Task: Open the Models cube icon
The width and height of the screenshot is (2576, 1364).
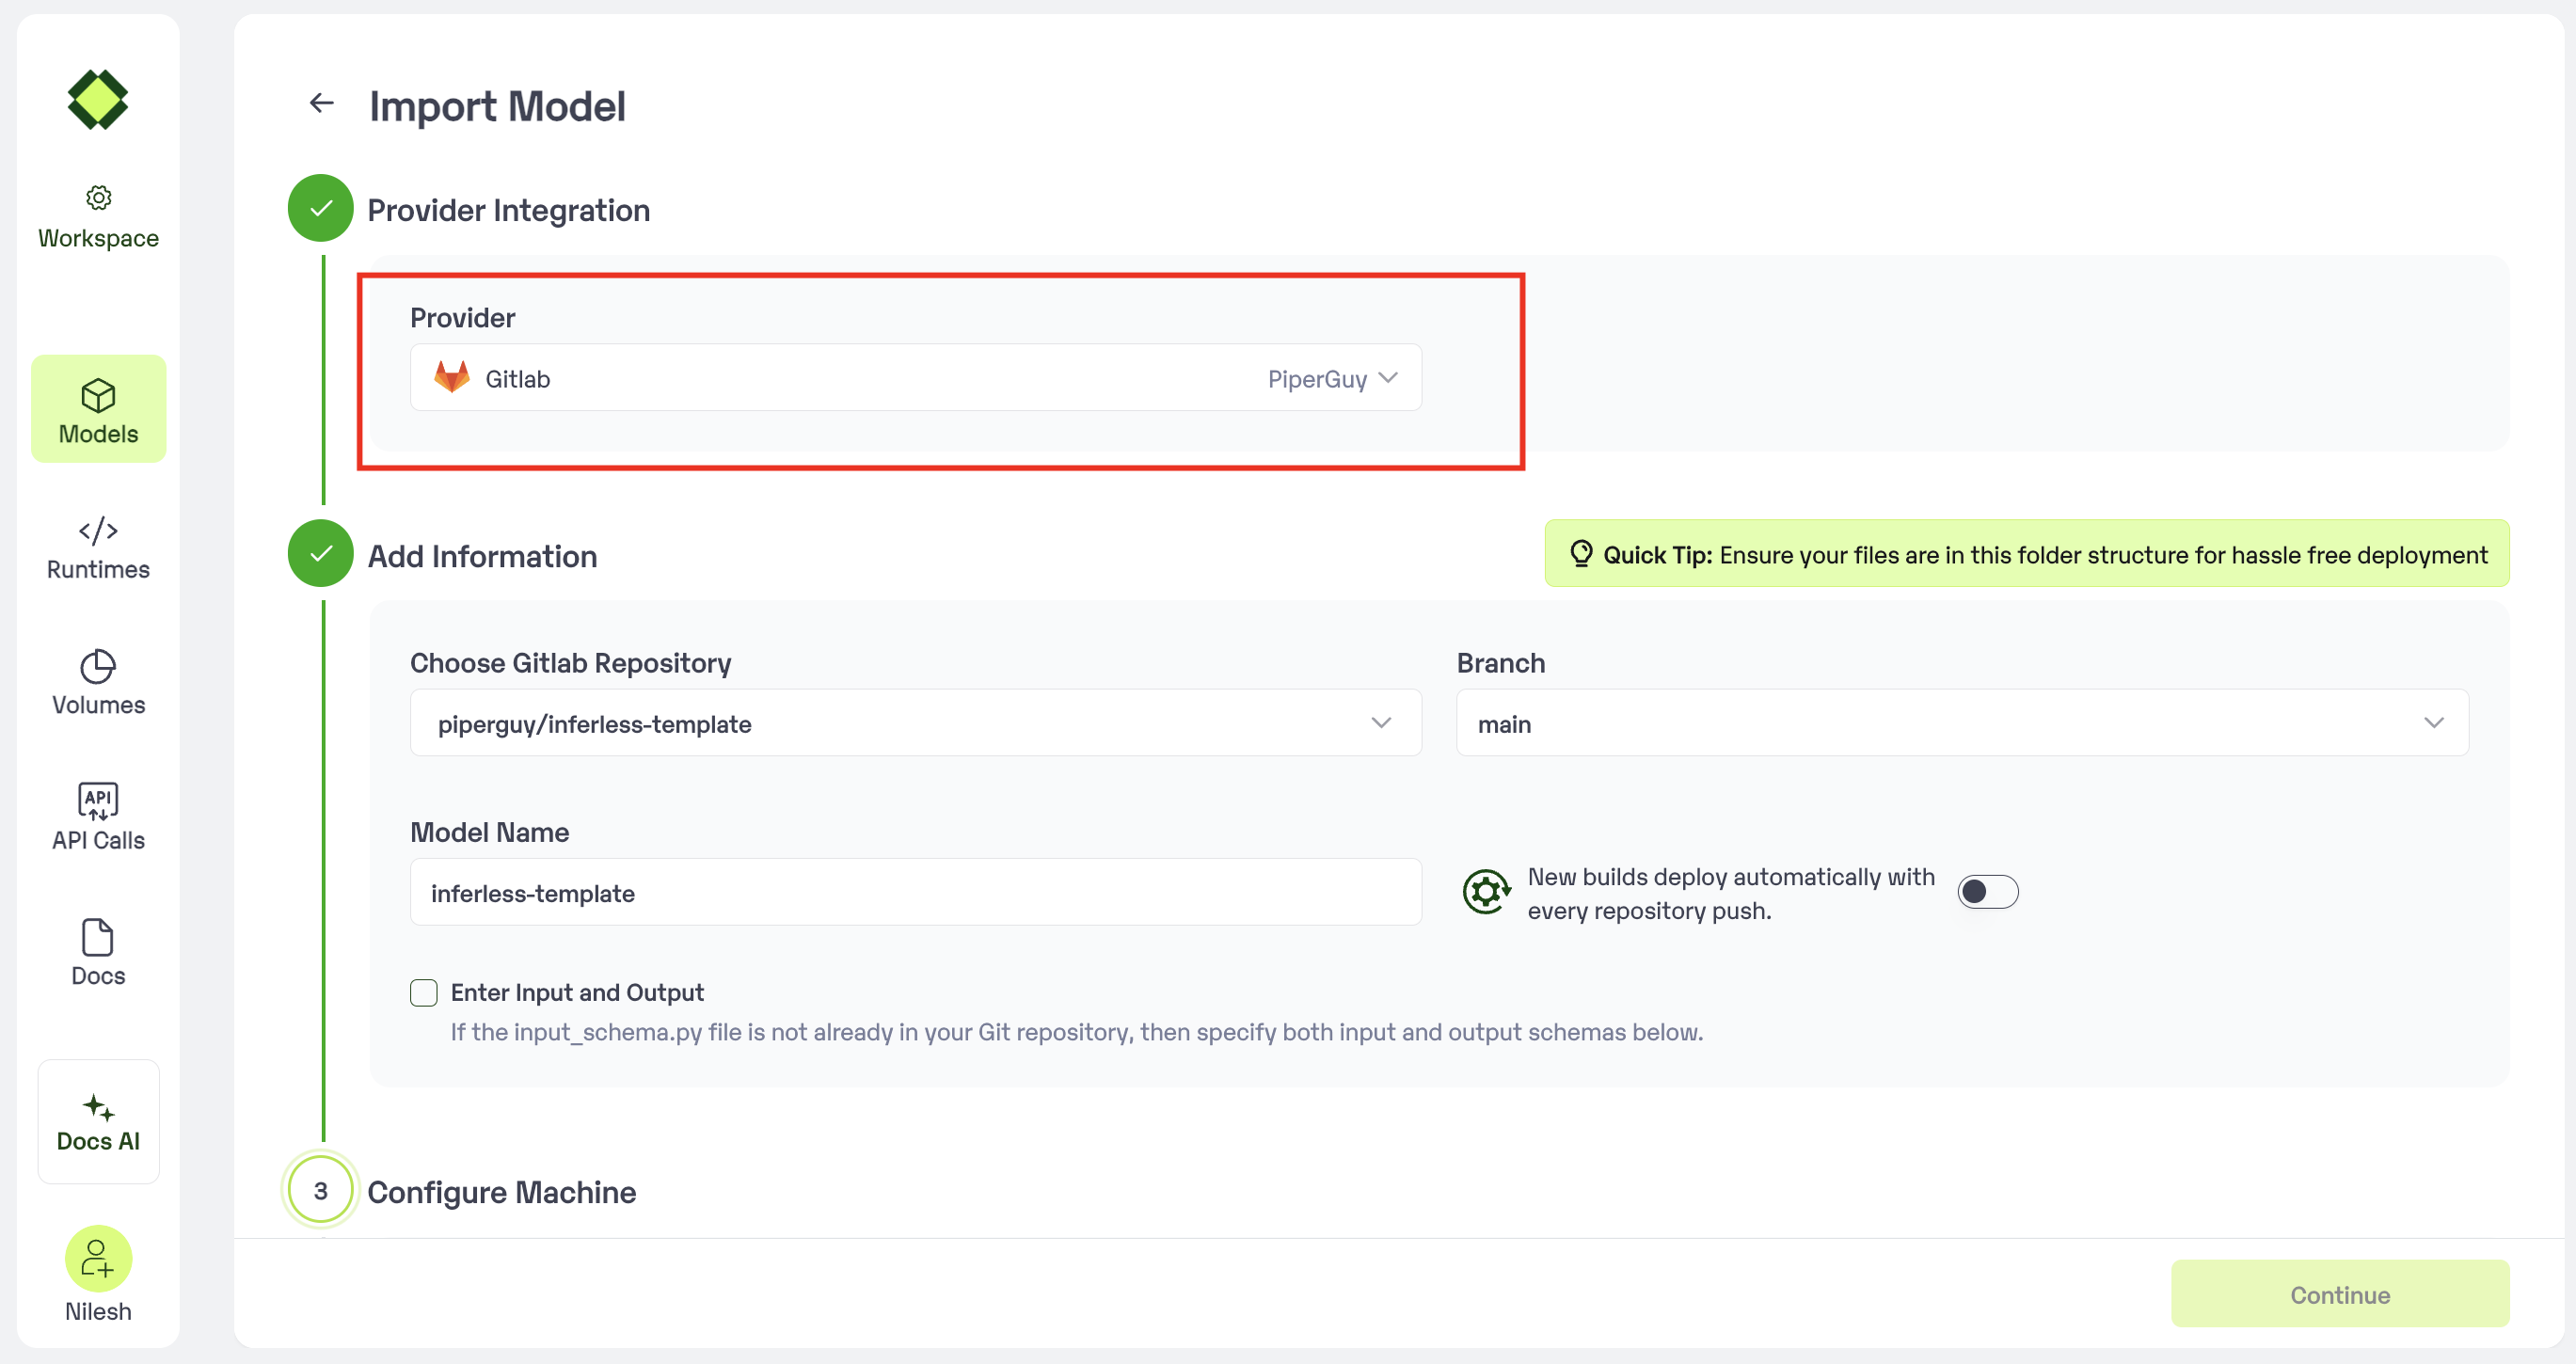Action: pyautogui.click(x=98, y=395)
